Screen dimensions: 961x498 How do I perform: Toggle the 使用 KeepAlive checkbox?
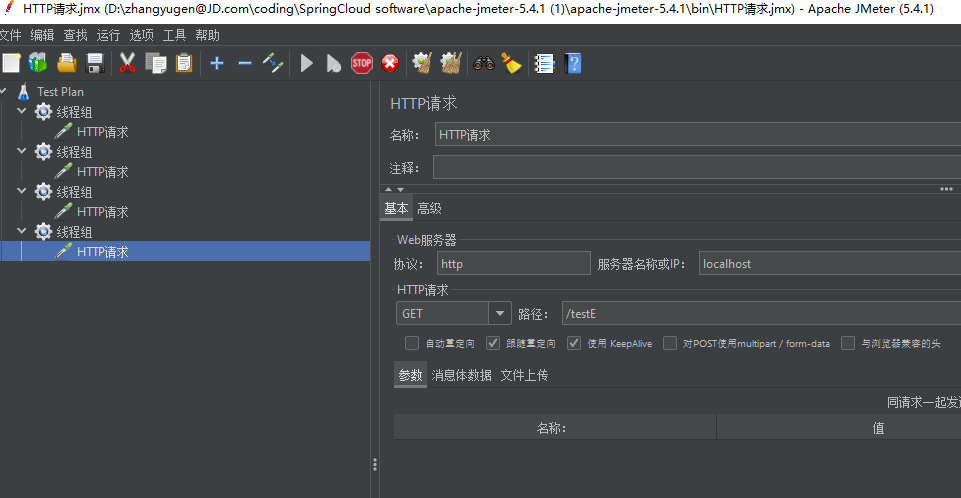click(574, 343)
